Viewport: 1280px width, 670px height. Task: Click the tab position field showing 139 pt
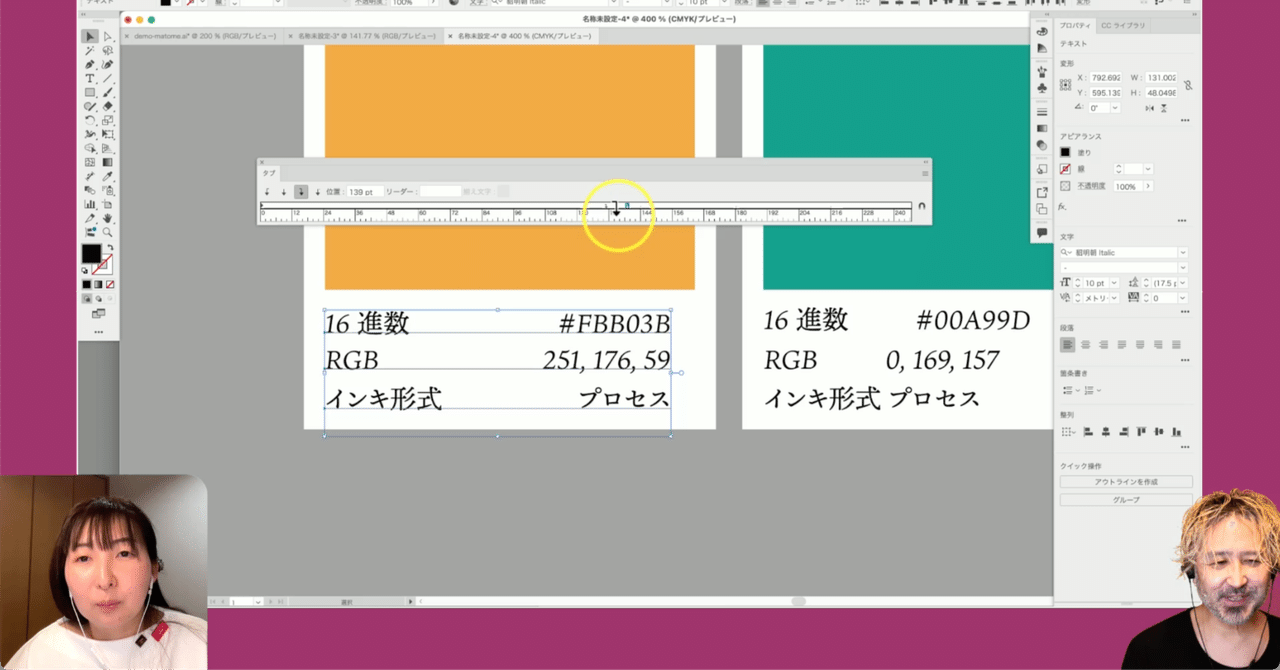tap(365, 191)
